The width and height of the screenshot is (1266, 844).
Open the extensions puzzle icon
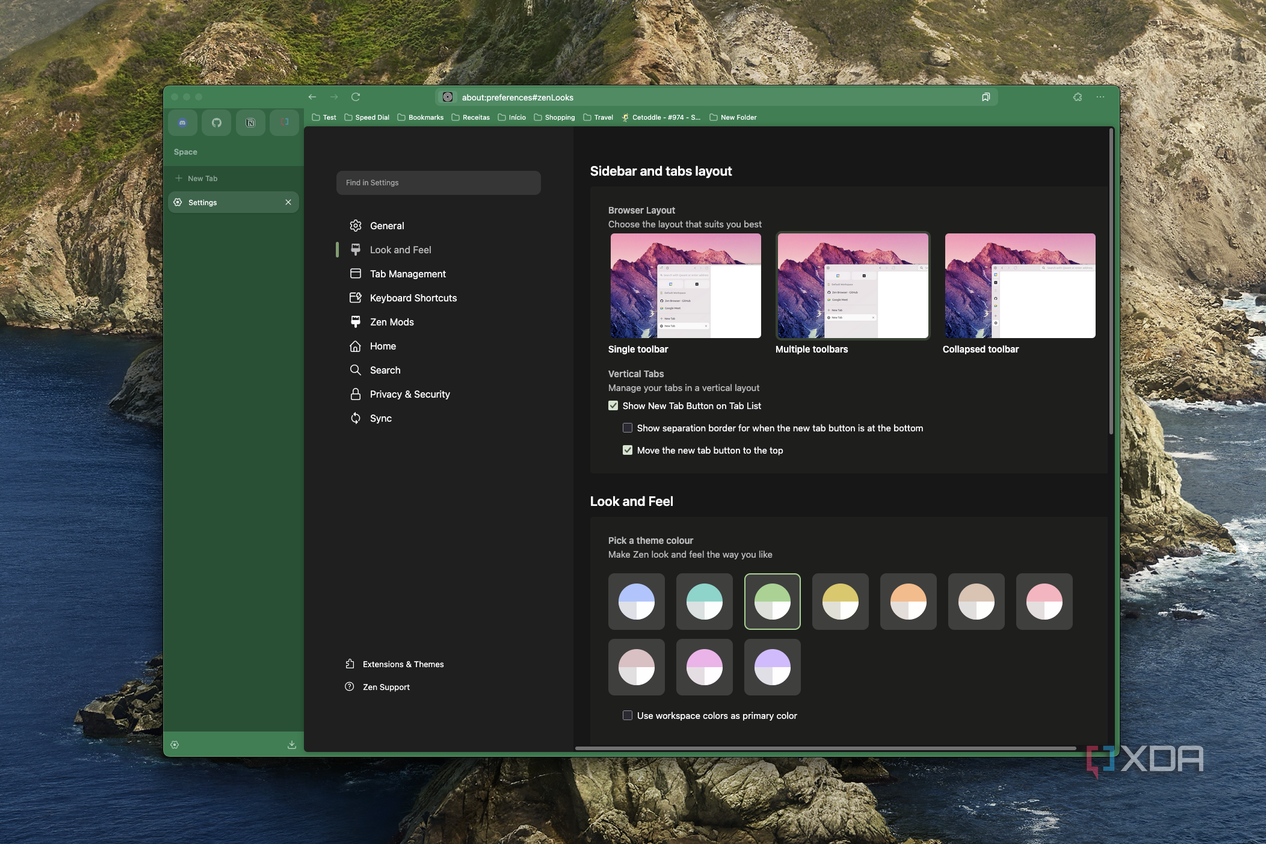click(1077, 97)
